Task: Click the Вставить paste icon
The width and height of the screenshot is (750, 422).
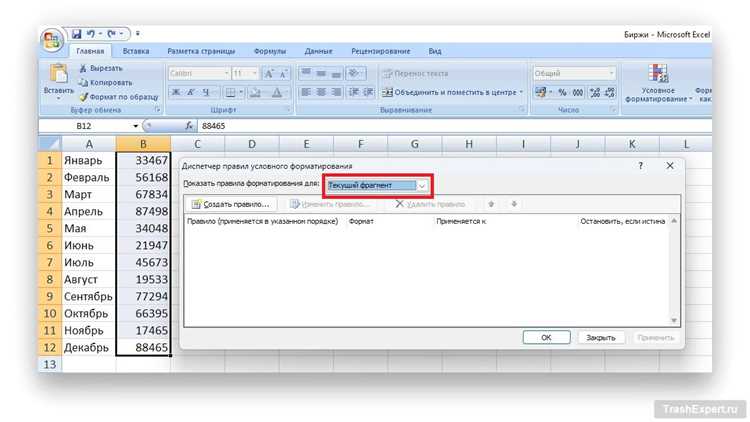Action: pyautogui.click(x=59, y=75)
